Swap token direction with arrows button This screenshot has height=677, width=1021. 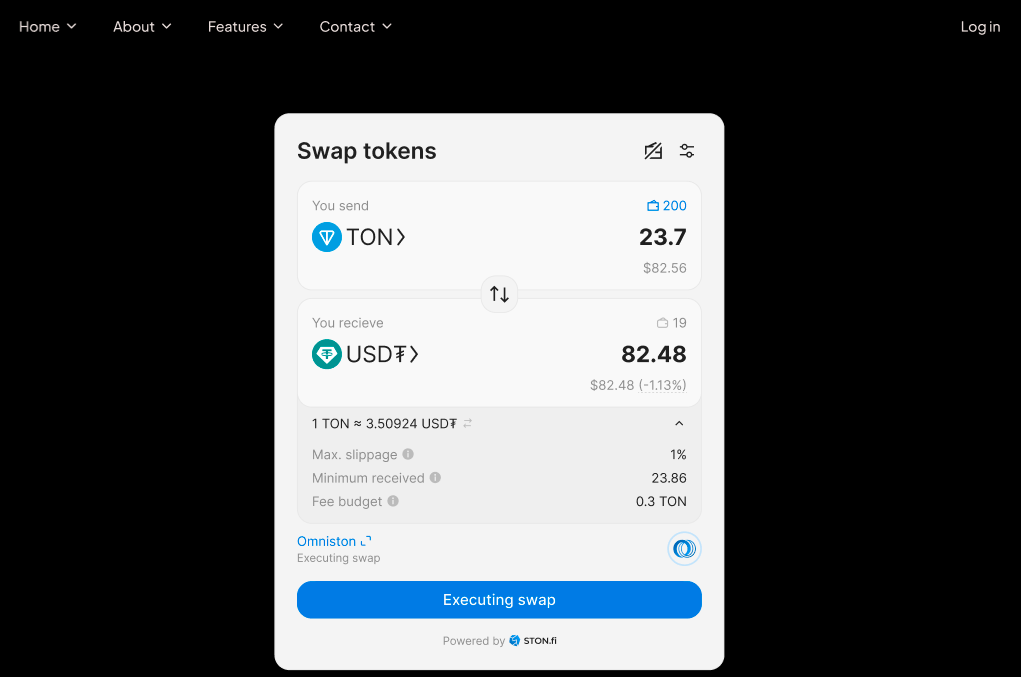tap(499, 294)
